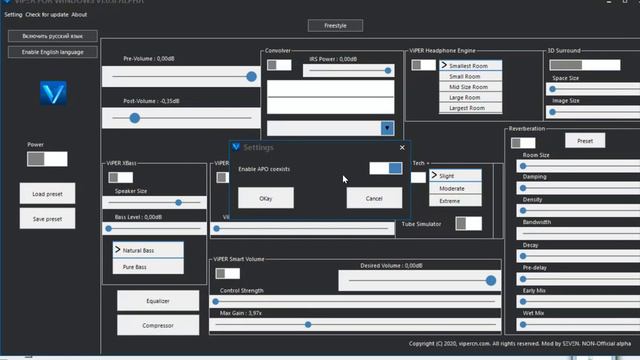Click Cancel in the Settings dialog
This screenshot has width=640, height=360.
[x=374, y=198]
